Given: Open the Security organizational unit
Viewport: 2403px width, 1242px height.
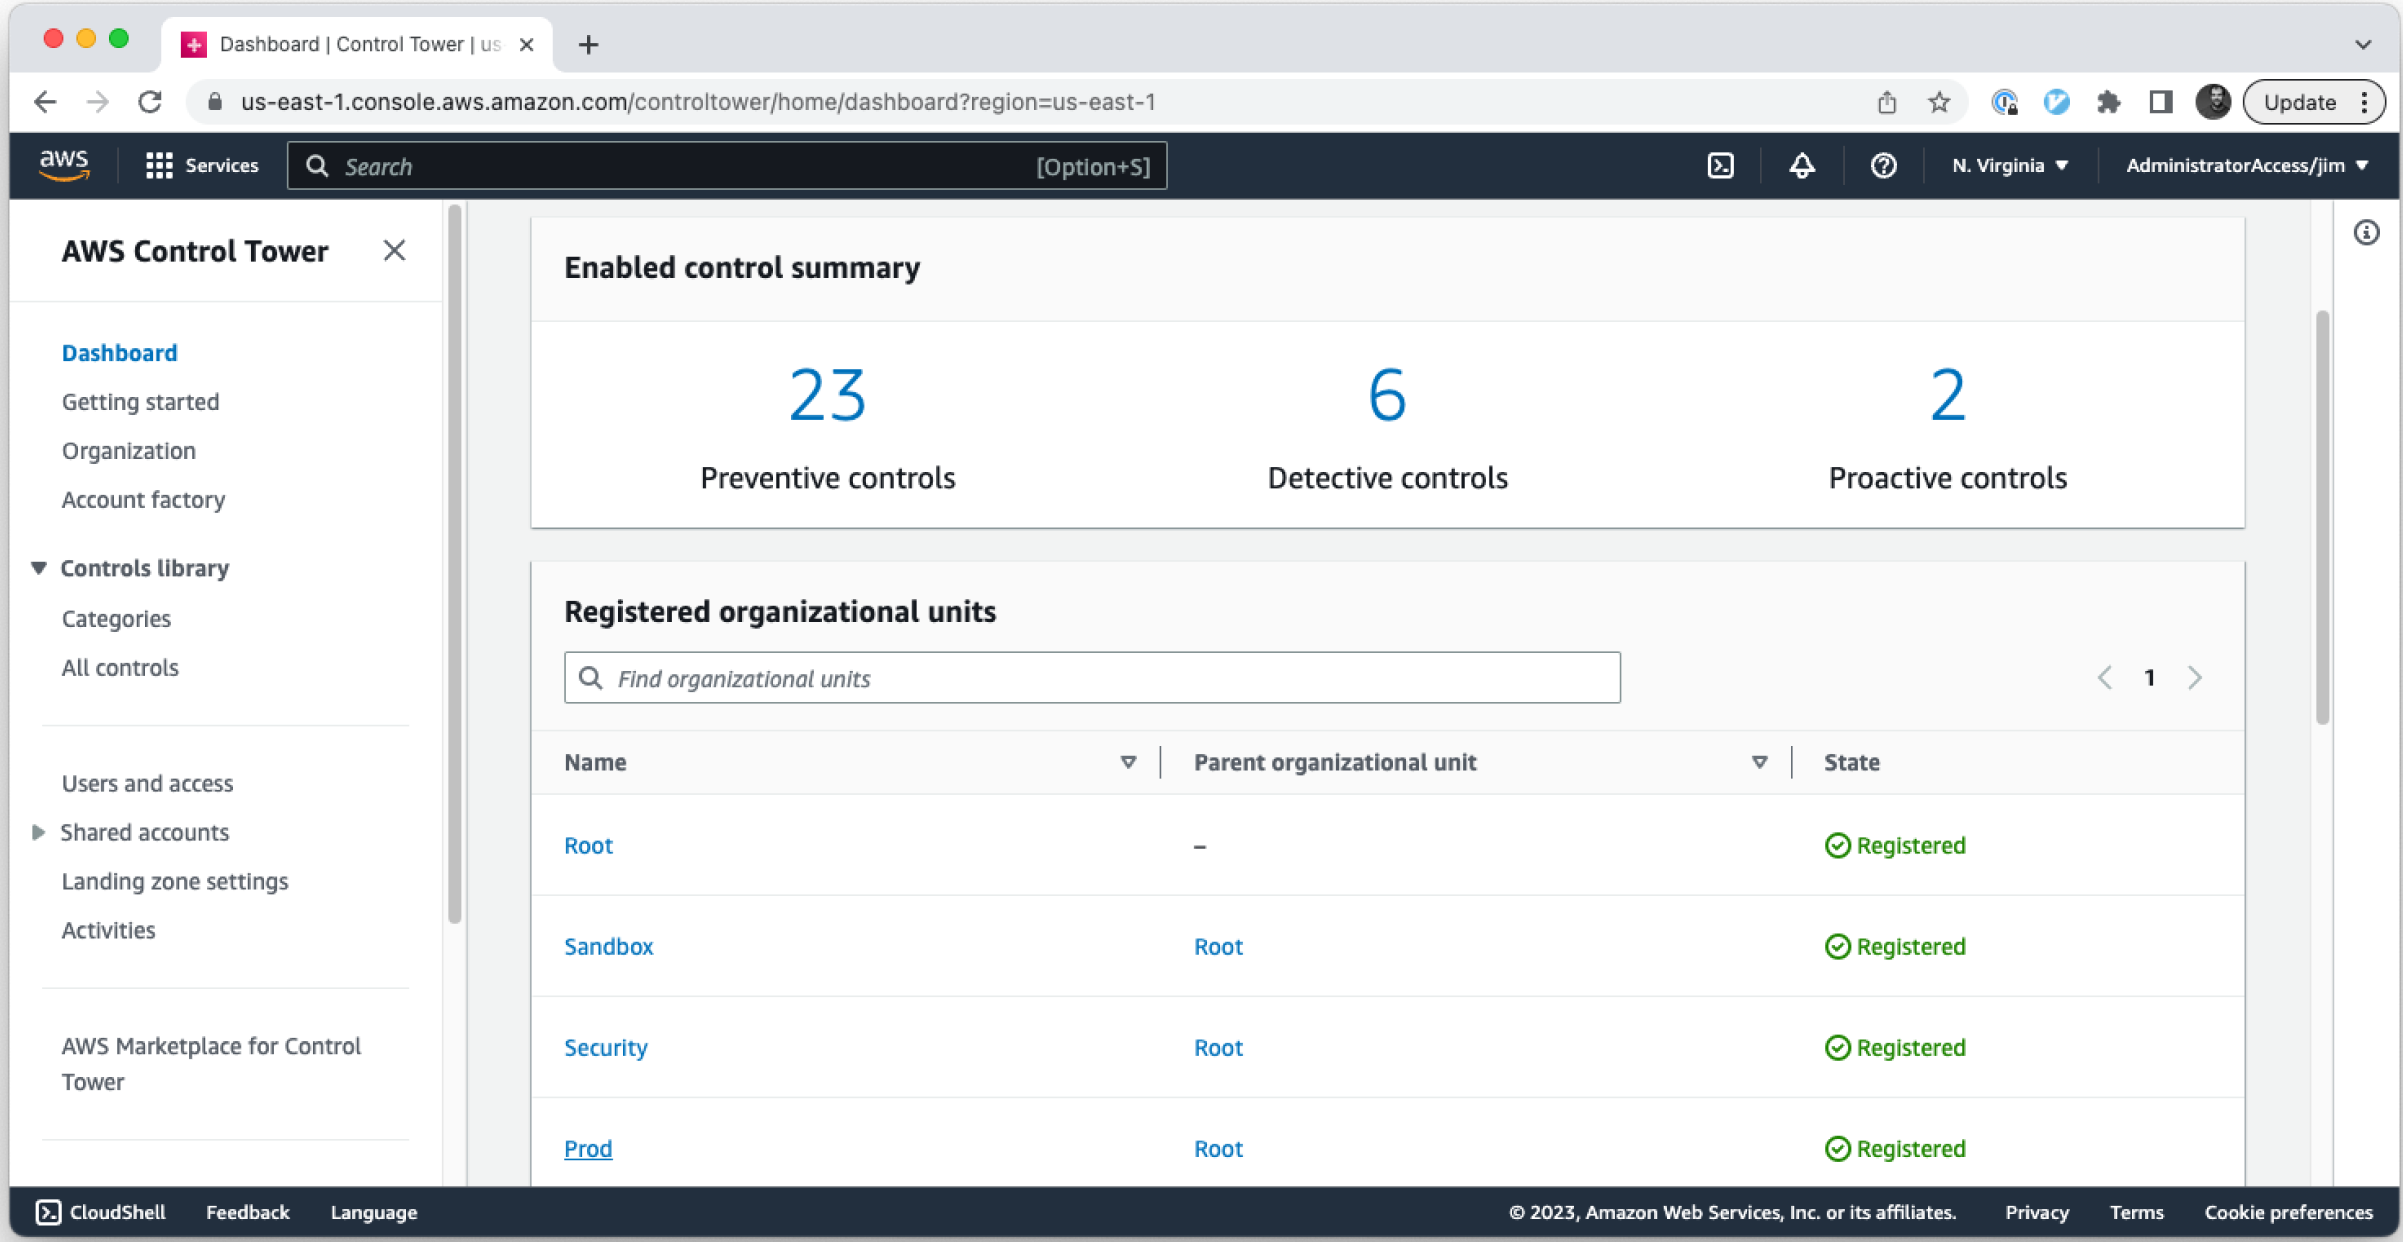Looking at the screenshot, I should (x=605, y=1047).
